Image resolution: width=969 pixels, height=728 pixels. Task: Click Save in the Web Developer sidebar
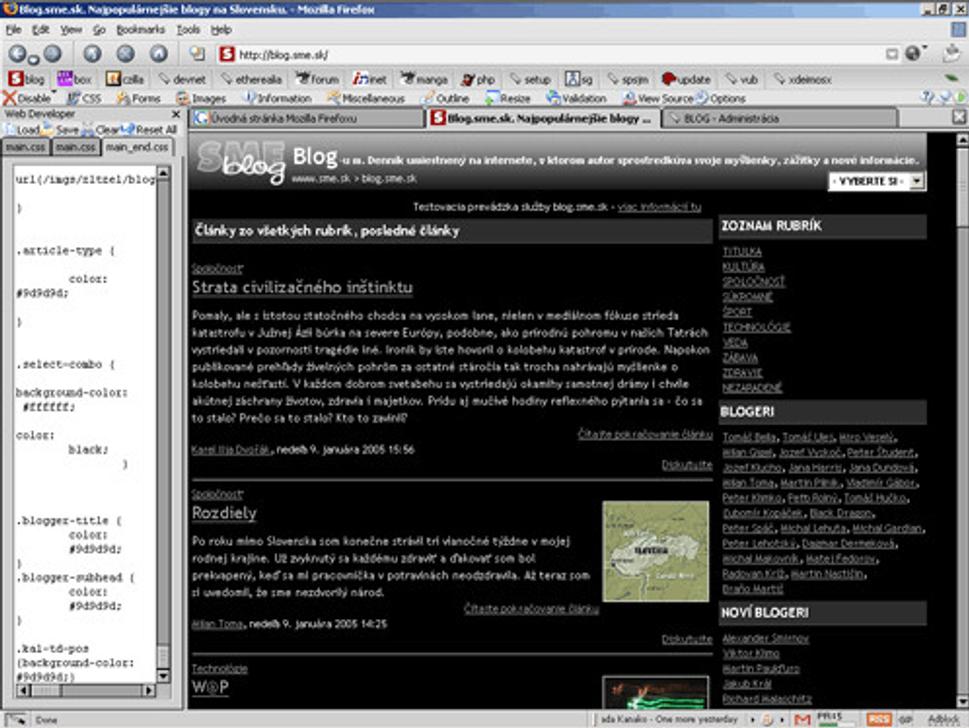tap(61, 130)
